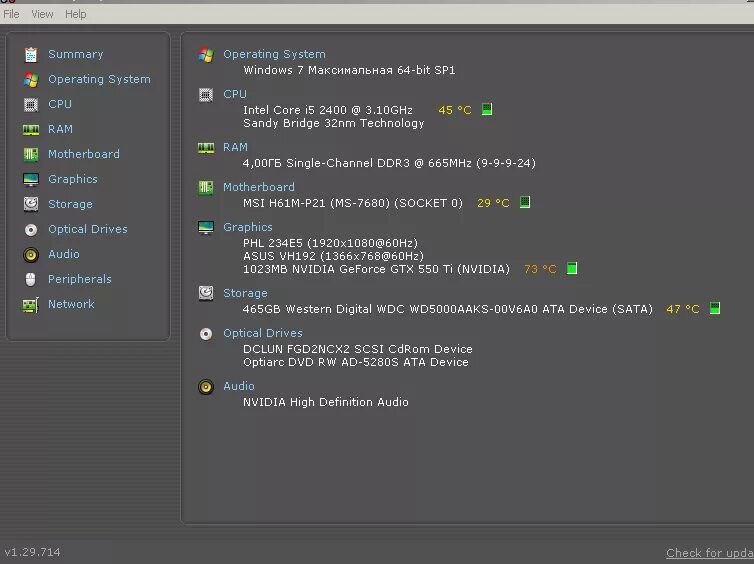754x564 pixels.
Task: Click the Optical Drives disc icon in sidebar
Action: tap(31, 230)
